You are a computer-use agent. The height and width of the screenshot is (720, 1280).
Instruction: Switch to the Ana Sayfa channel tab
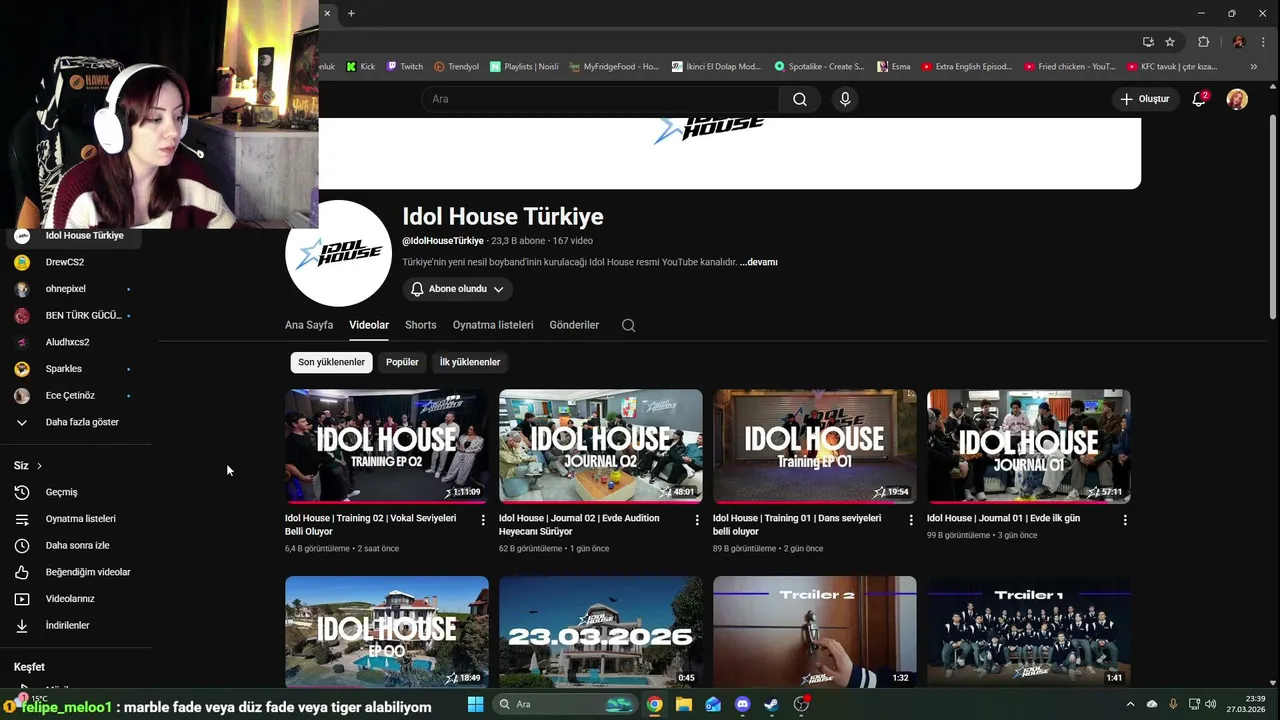[x=309, y=325]
